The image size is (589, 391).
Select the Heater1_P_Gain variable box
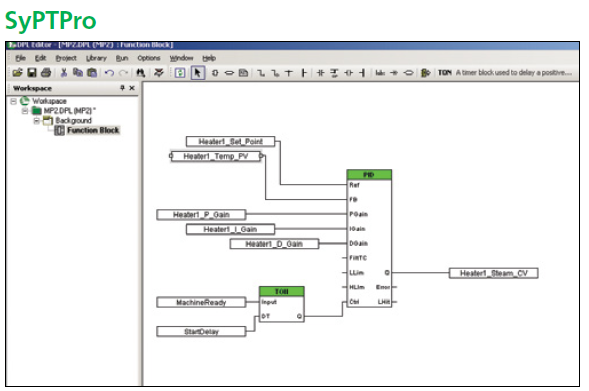pos(201,215)
